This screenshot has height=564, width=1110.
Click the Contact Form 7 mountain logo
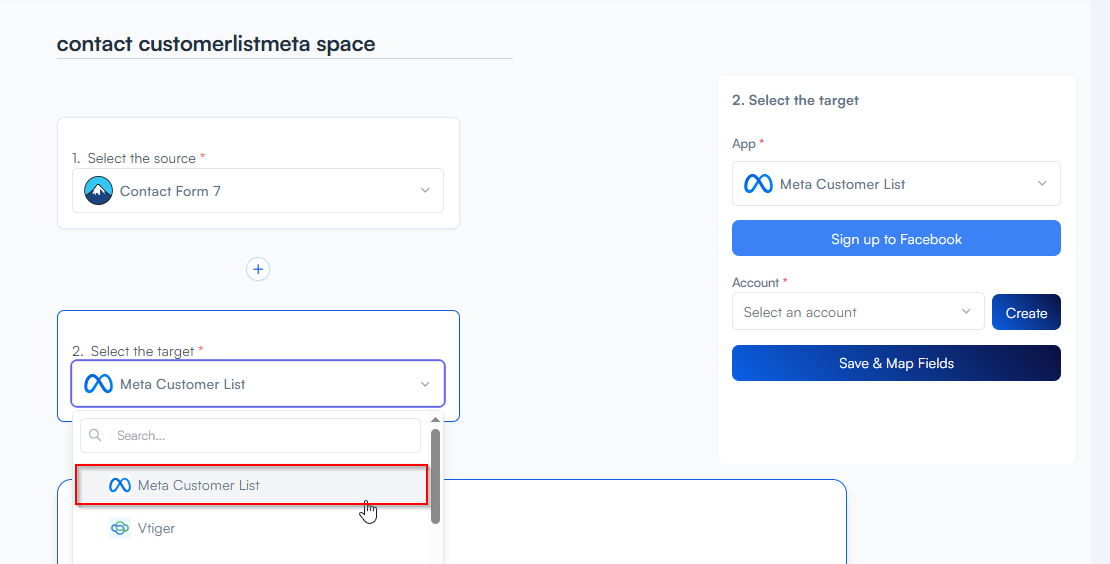pos(98,191)
